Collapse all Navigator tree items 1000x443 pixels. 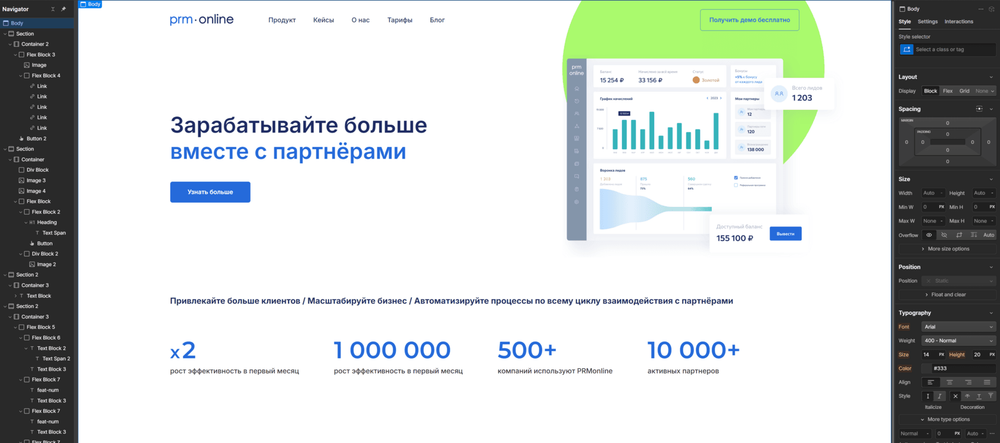click(53, 8)
